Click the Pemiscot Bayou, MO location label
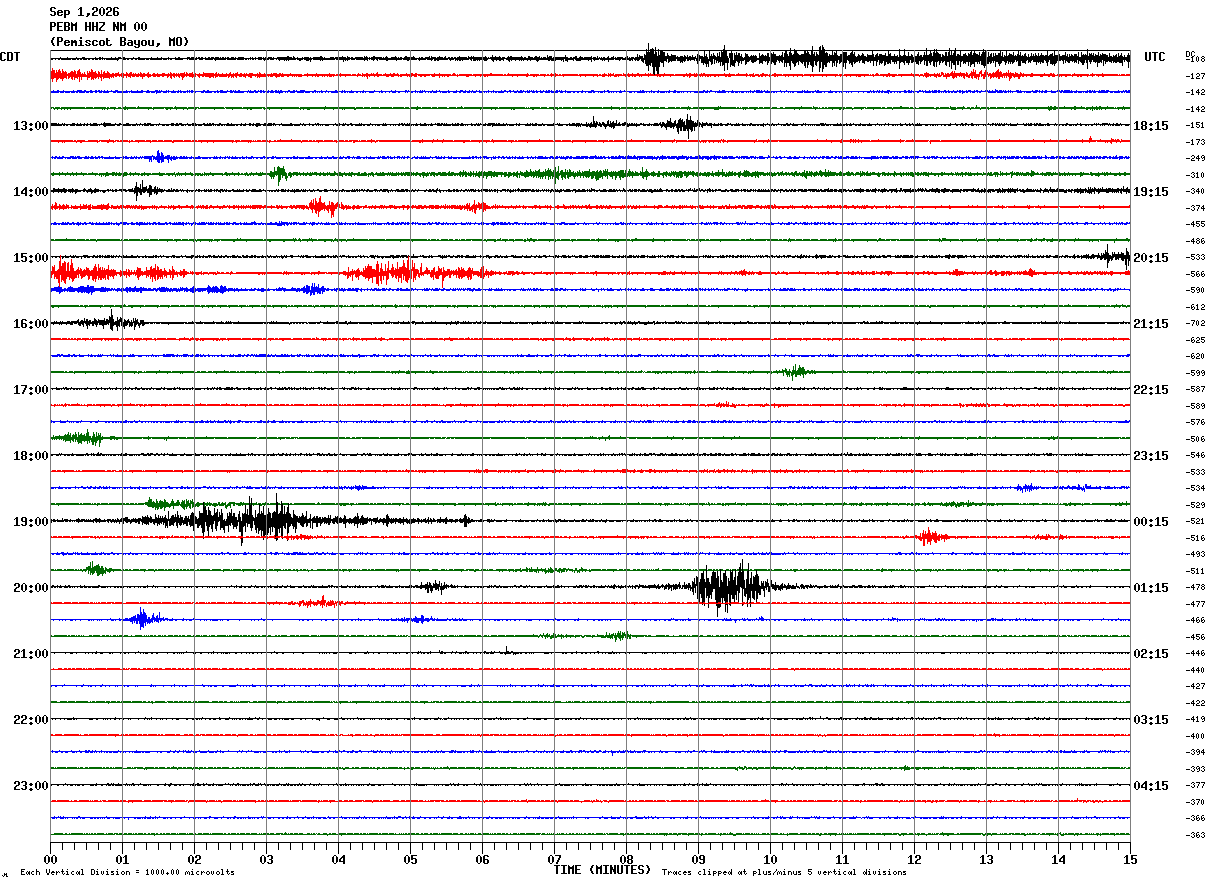Screen dimensions: 1210x886 119,42
